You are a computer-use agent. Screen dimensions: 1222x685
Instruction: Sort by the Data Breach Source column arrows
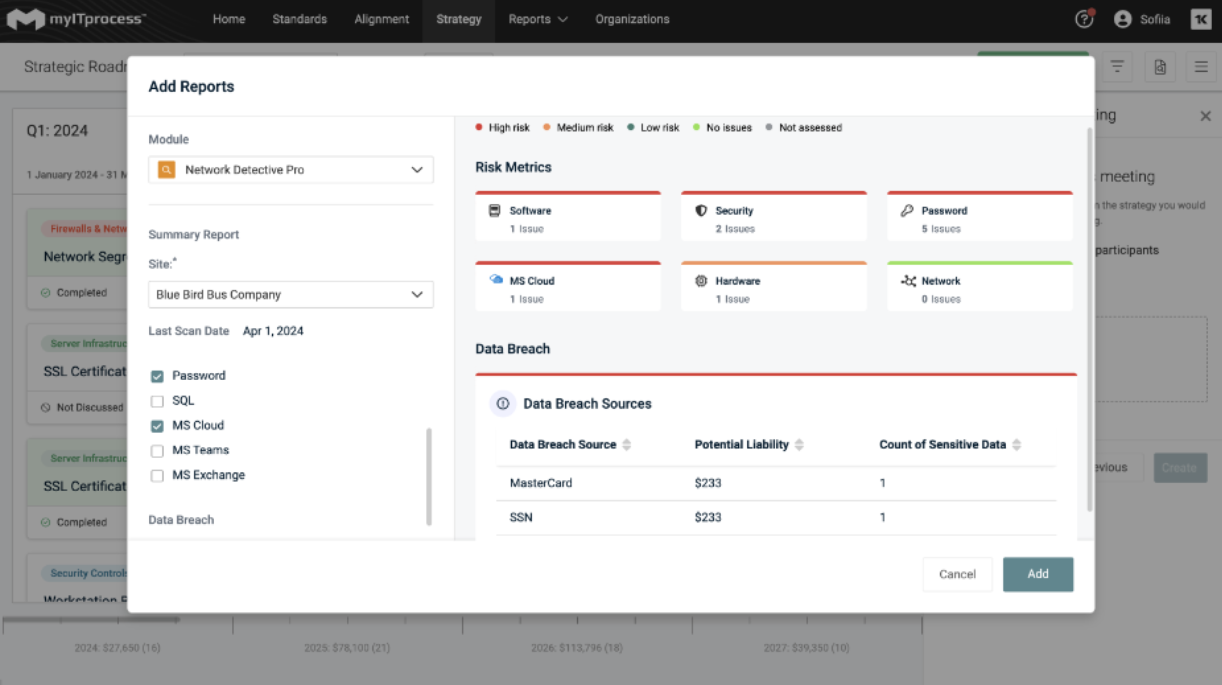(x=627, y=445)
